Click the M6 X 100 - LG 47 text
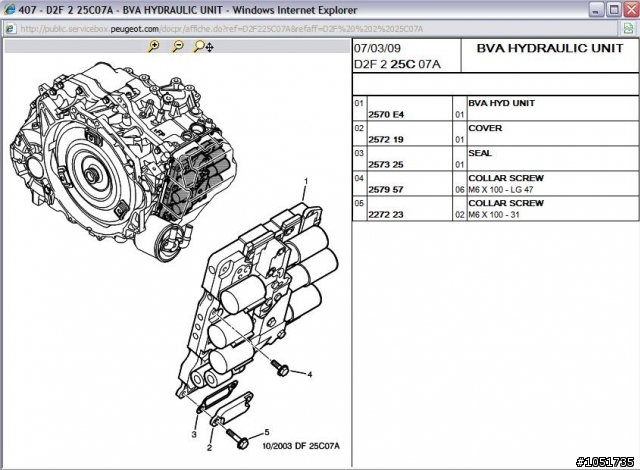 coord(501,190)
